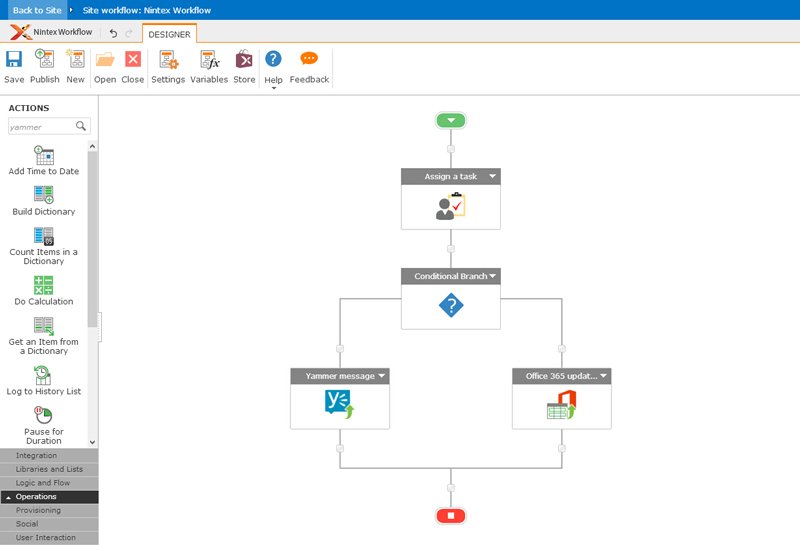Undo the last action
Image resolution: width=800 pixels, height=545 pixels.
click(113, 34)
